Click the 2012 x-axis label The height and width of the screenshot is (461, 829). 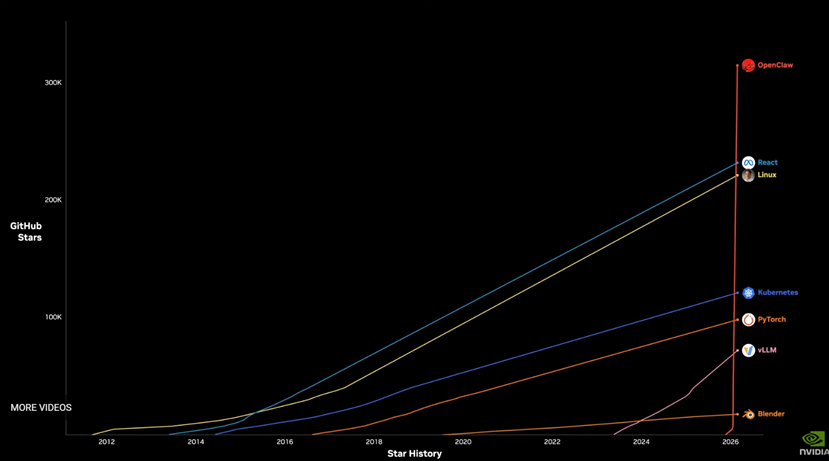coord(106,442)
